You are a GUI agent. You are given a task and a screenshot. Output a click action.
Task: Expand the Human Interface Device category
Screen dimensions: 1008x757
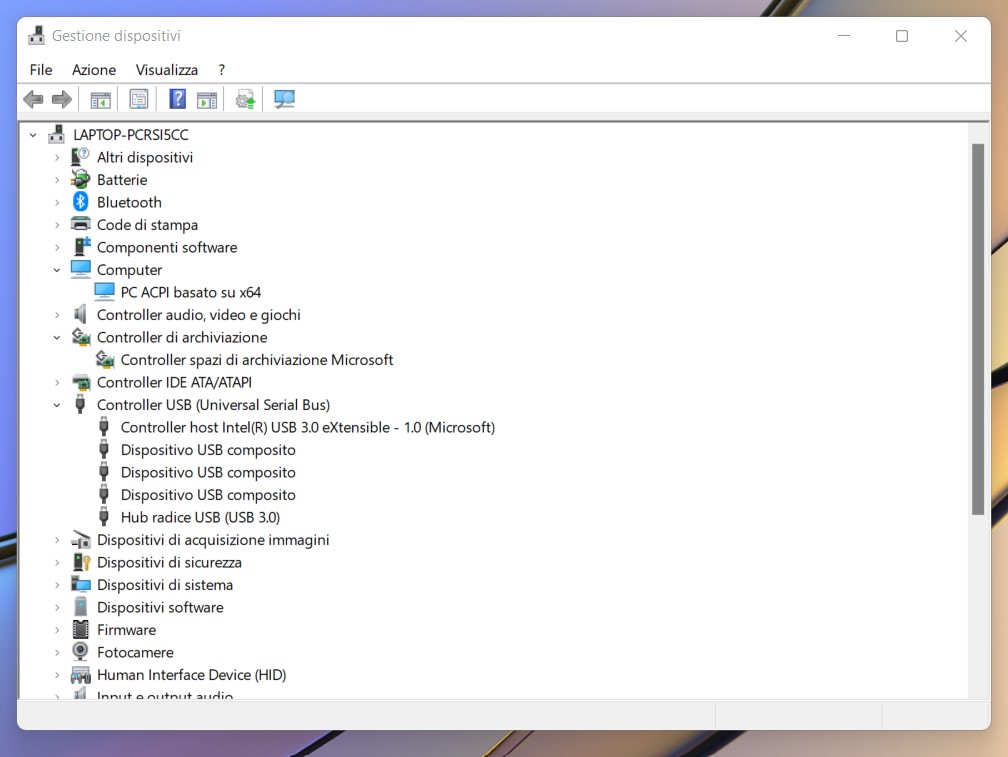57,675
